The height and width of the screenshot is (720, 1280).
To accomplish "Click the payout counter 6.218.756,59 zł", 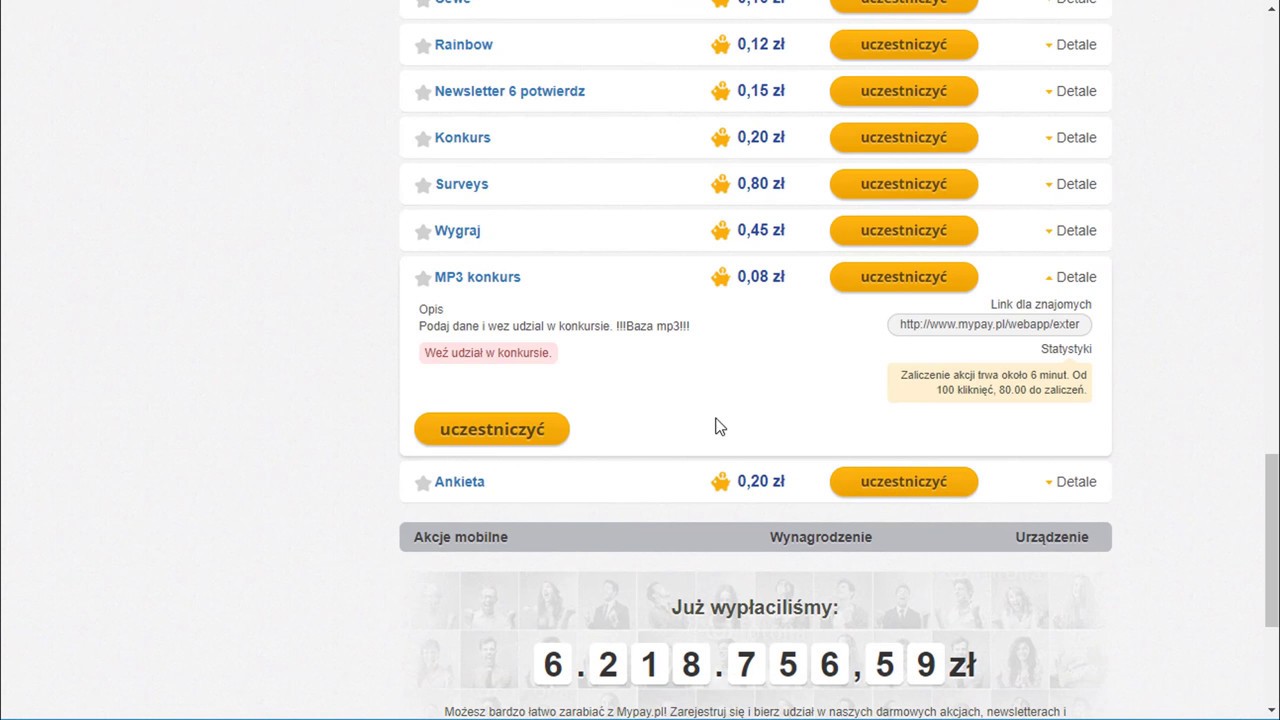I will coord(755,664).
